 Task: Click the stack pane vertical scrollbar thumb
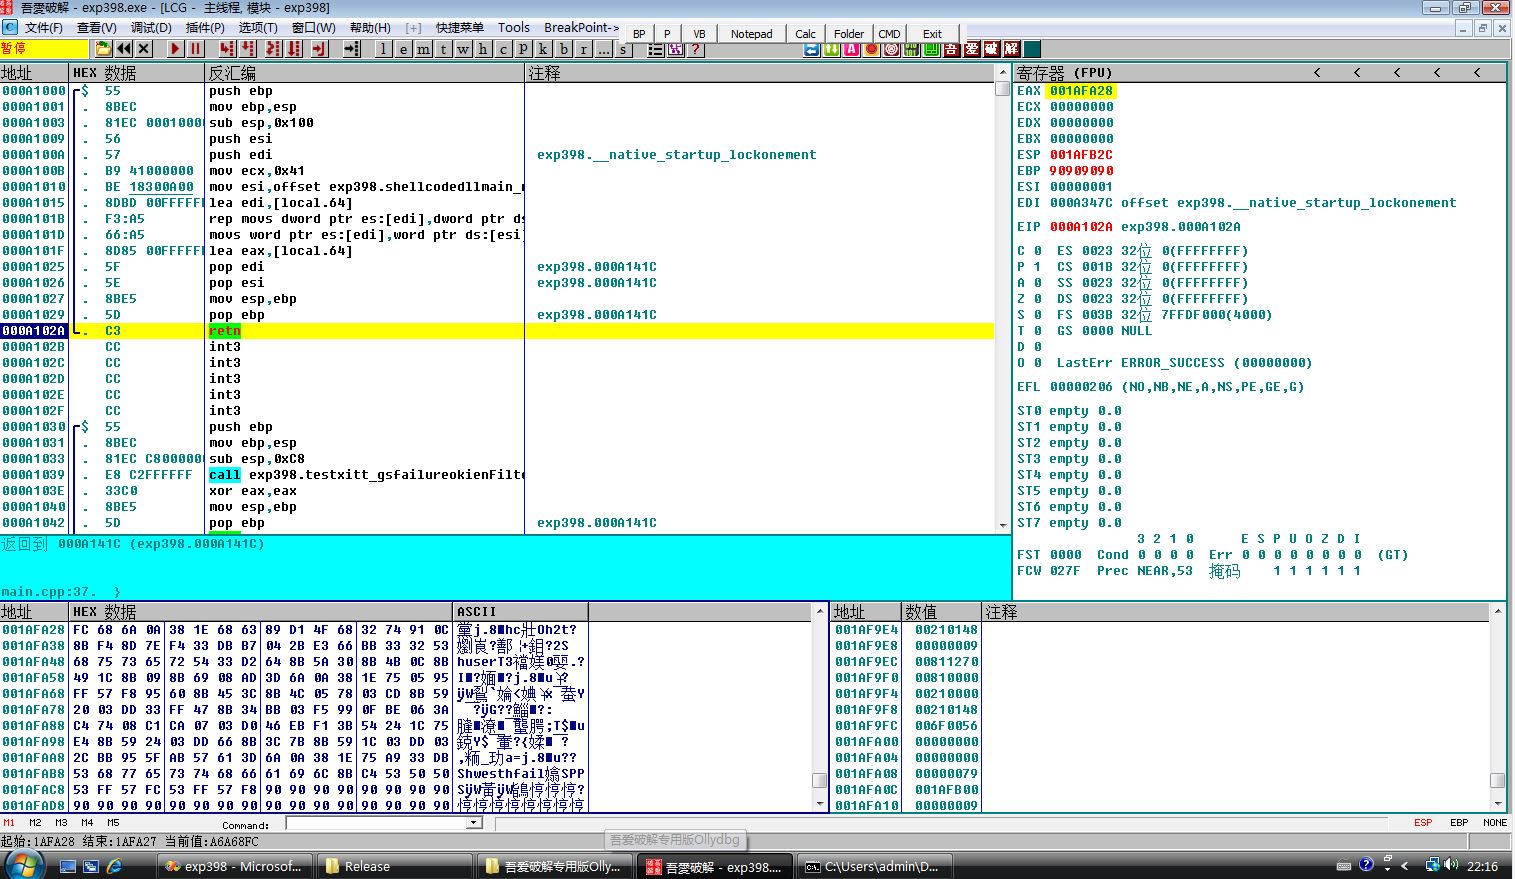click(x=1497, y=780)
